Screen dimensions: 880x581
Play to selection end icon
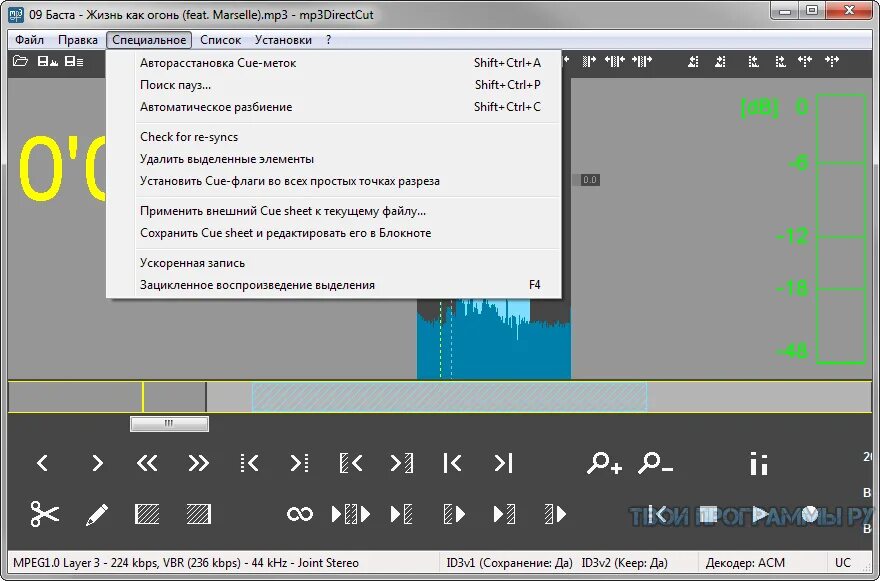[504, 514]
